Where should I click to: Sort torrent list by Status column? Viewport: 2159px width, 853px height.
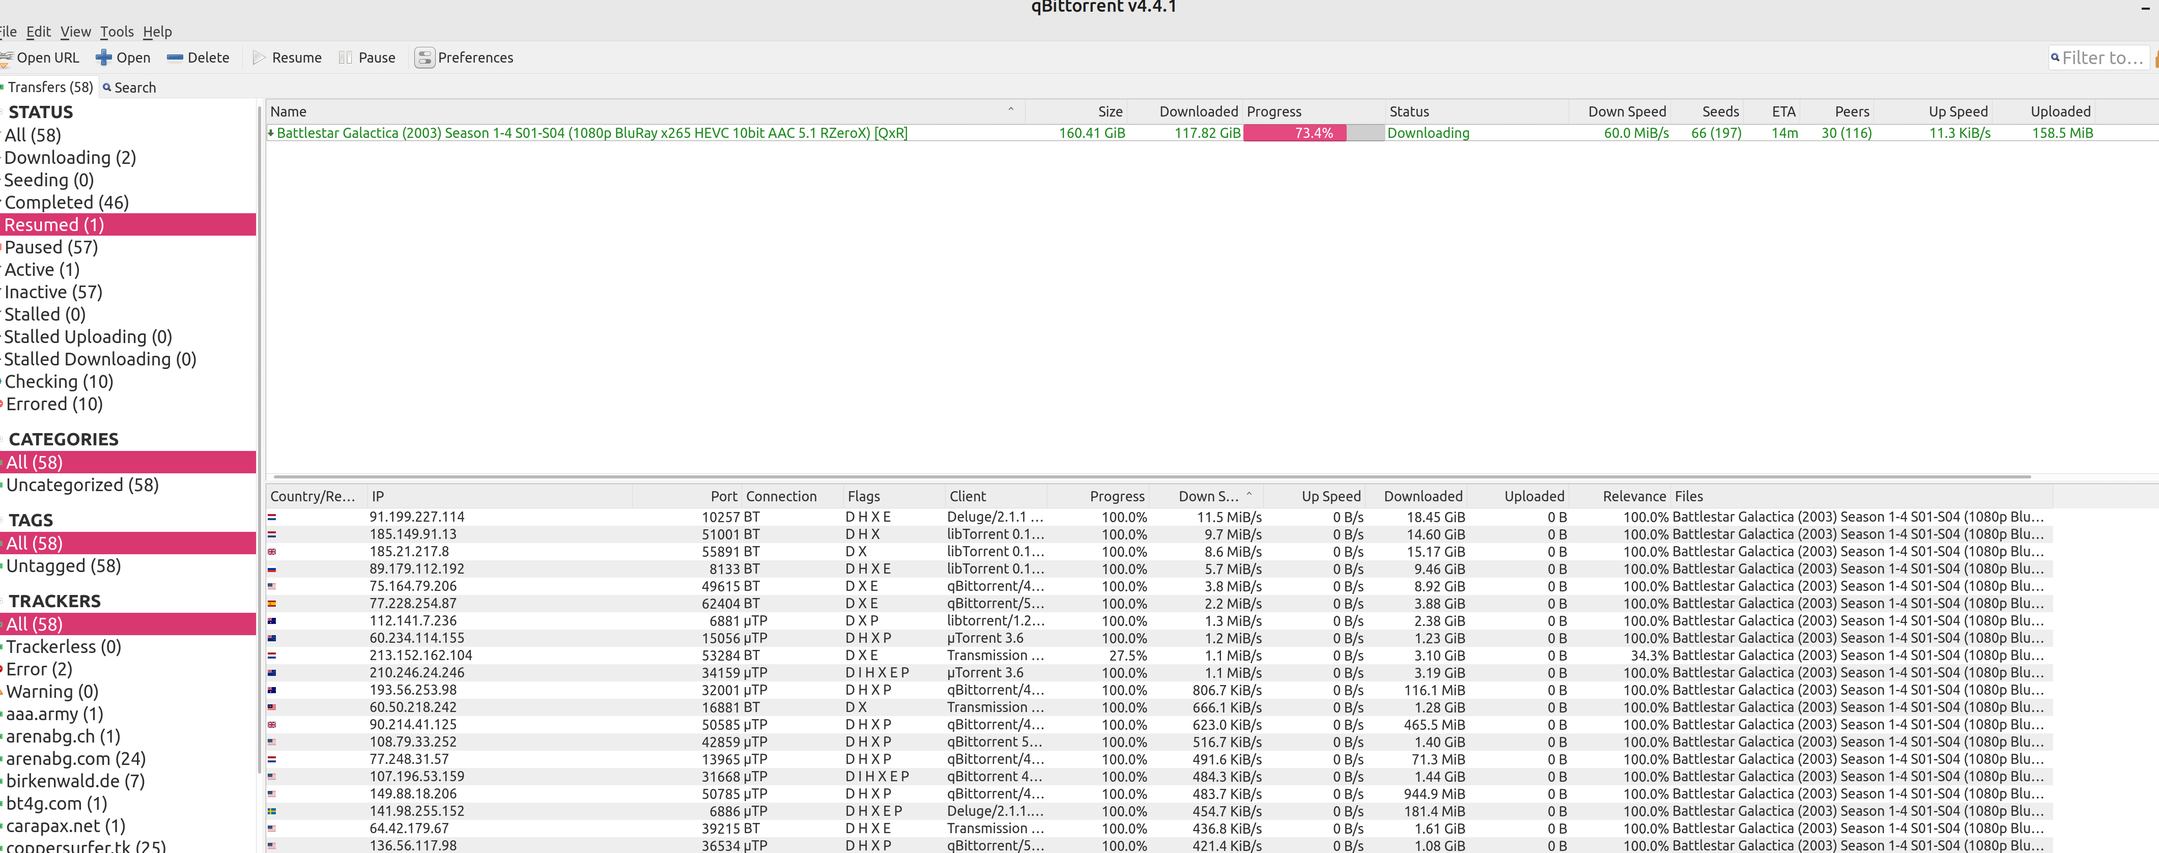click(x=1408, y=112)
